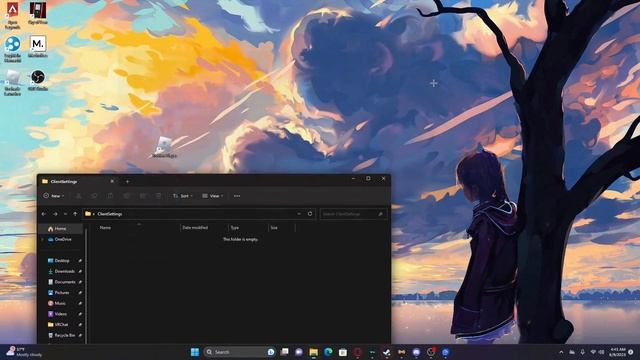Go back in File Explorer
The image size is (640, 360).
[44, 214]
